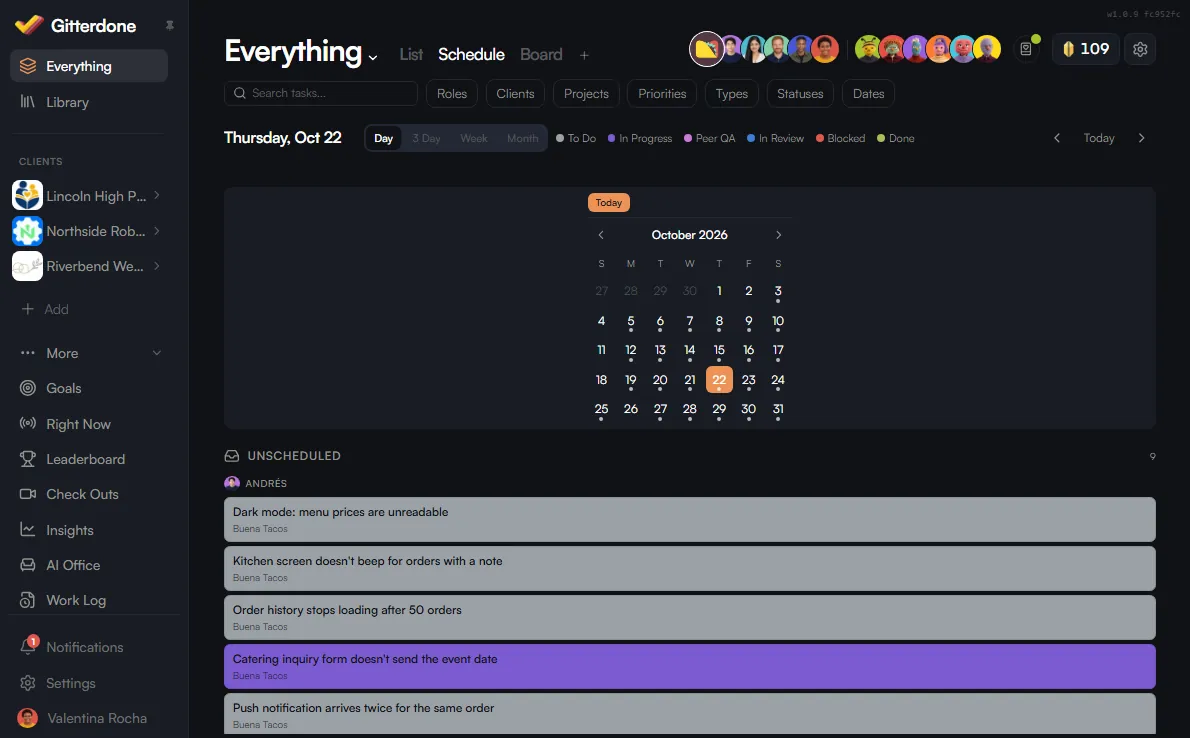1190x738 pixels.
Task: Open the Everything title dropdown chevron
Action: [373, 57]
